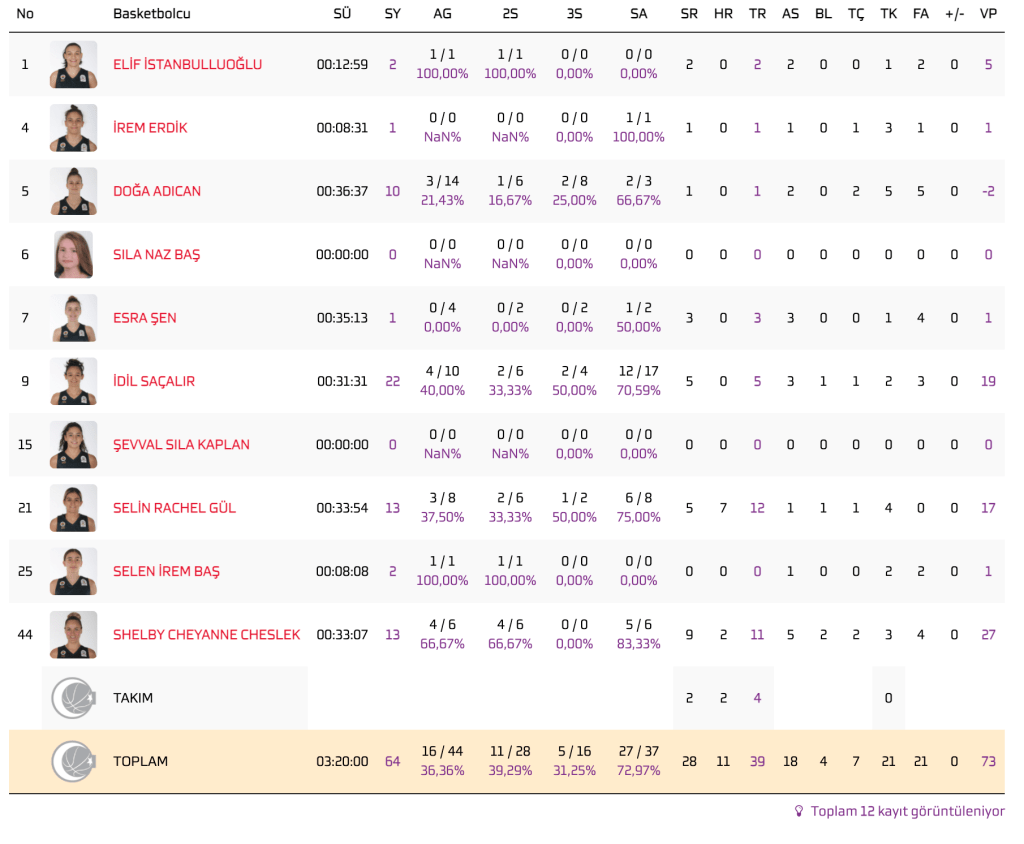This screenshot has width=1024, height=844.
Task: Open SELEN İREM BAŞ profile link
Action: pos(166,571)
